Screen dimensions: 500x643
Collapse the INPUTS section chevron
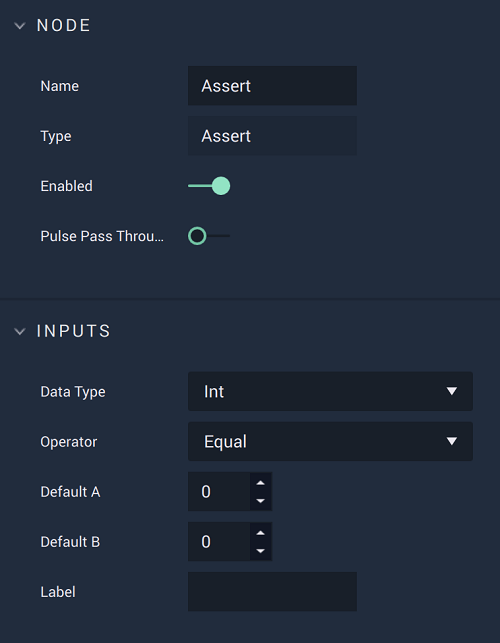[x=20, y=331]
